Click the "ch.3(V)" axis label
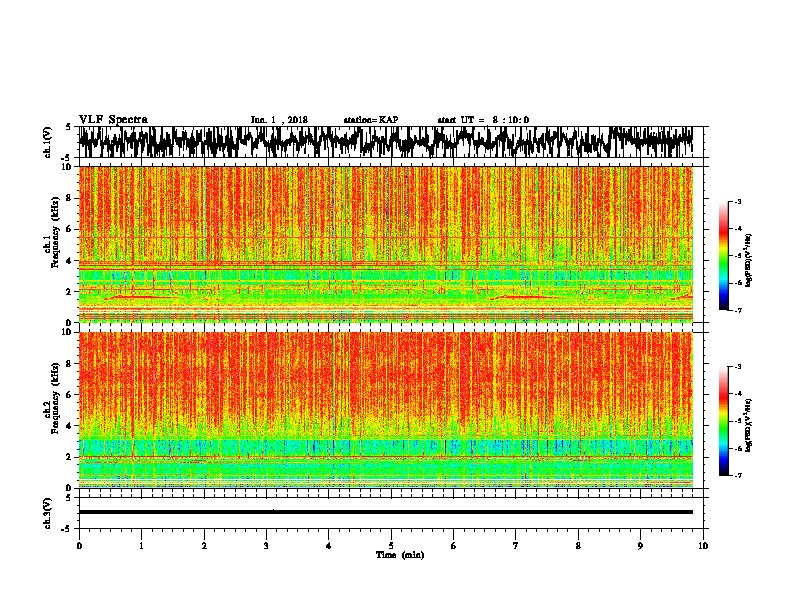Image resolution: width=792 pixels, height=612 pixels. [x=48, y=513]
